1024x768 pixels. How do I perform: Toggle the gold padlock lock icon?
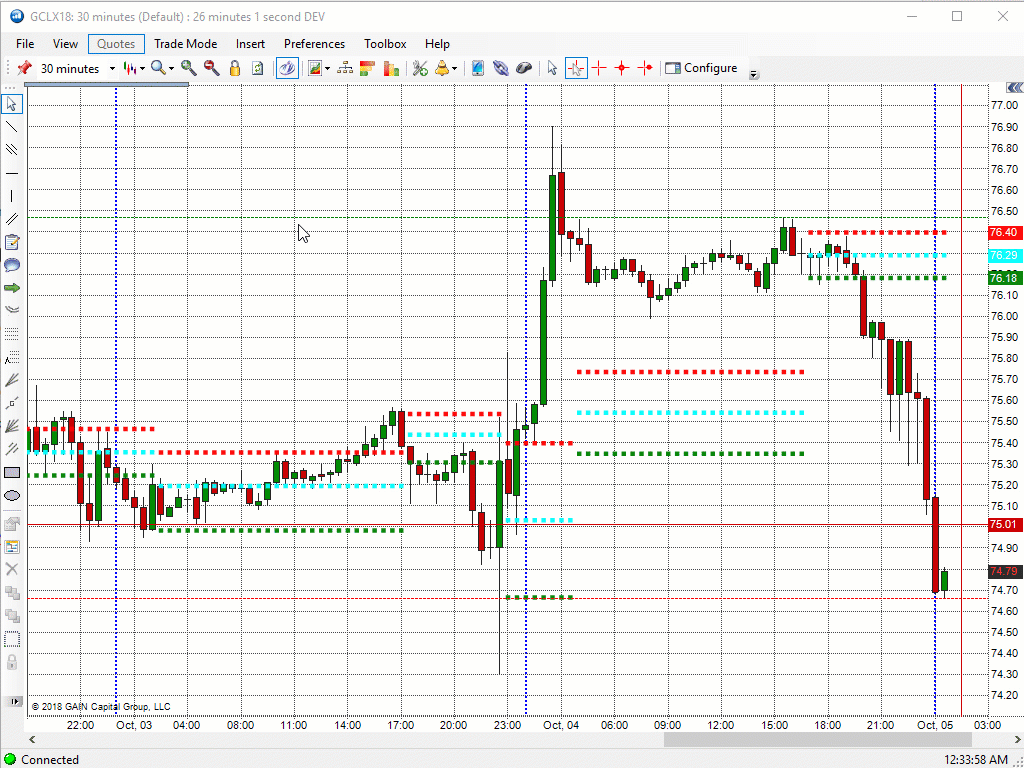coord(235,68)
